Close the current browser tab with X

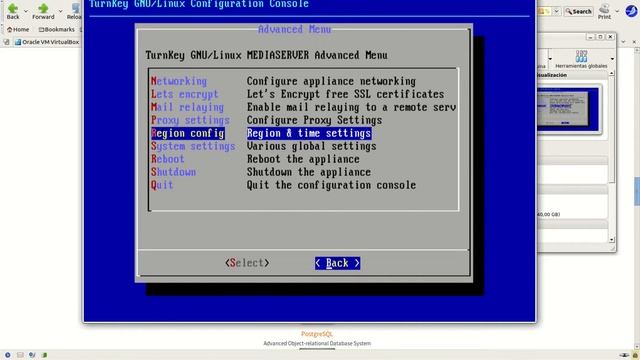[x=634, y=42]
